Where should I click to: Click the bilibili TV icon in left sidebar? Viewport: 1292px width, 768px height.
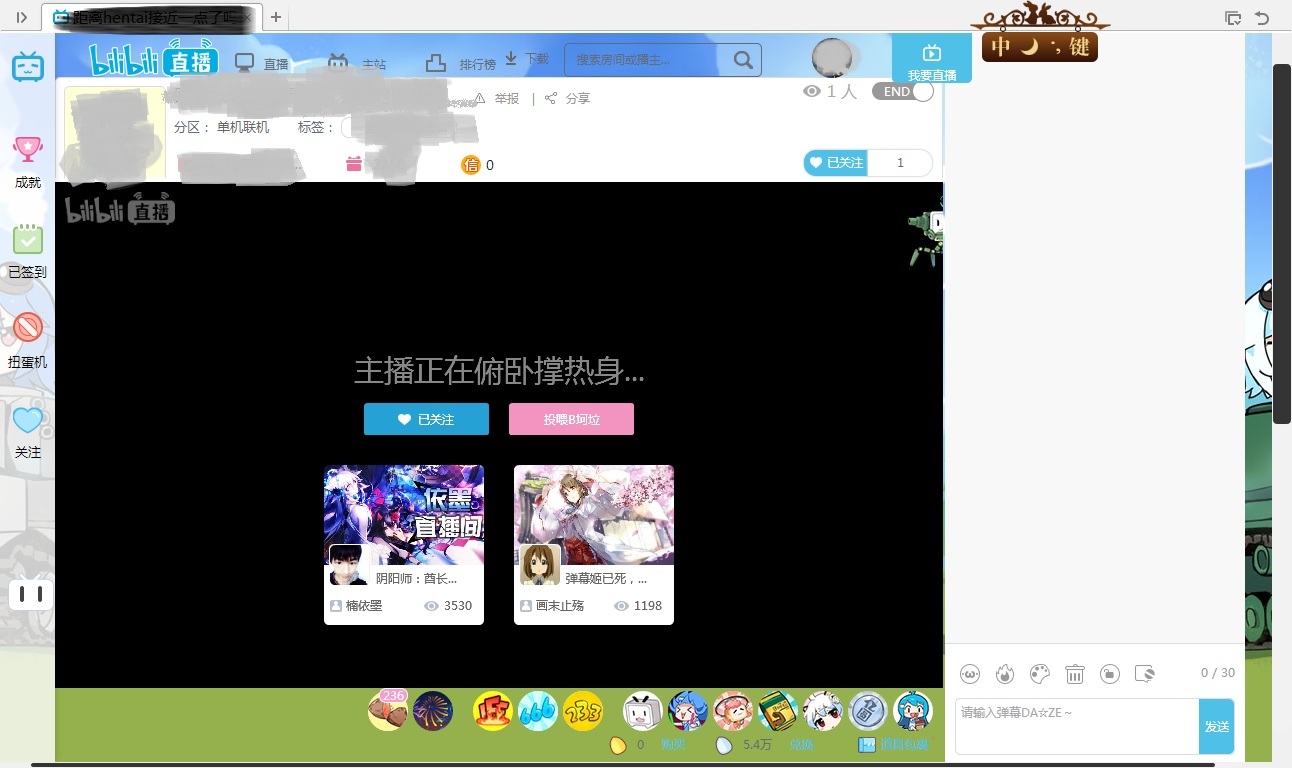point(28,67)
